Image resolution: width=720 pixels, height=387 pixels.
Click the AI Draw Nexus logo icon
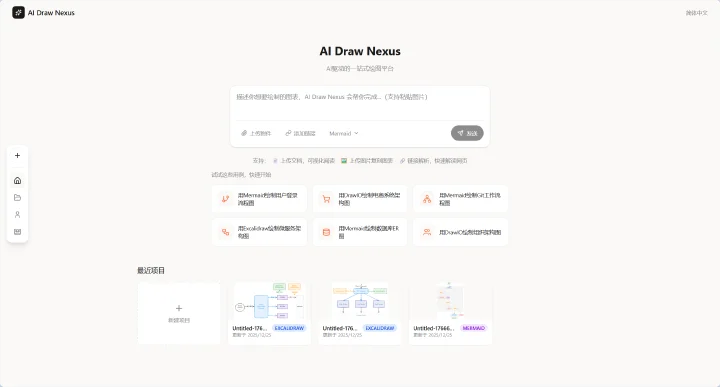[x=18, y=12]
